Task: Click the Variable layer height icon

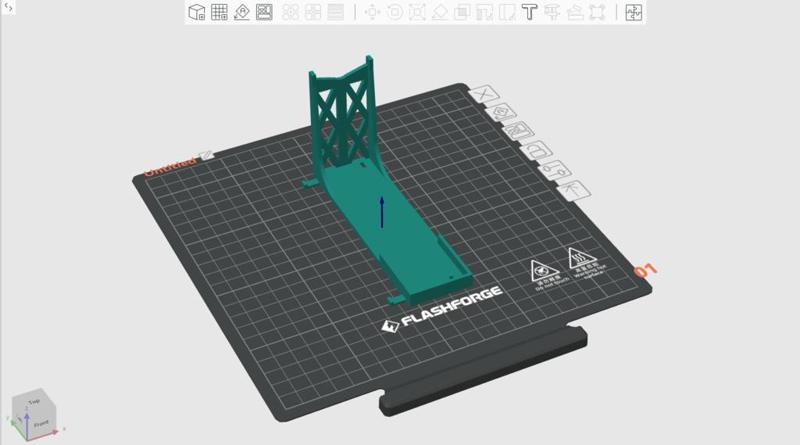Action: point(335,12)
